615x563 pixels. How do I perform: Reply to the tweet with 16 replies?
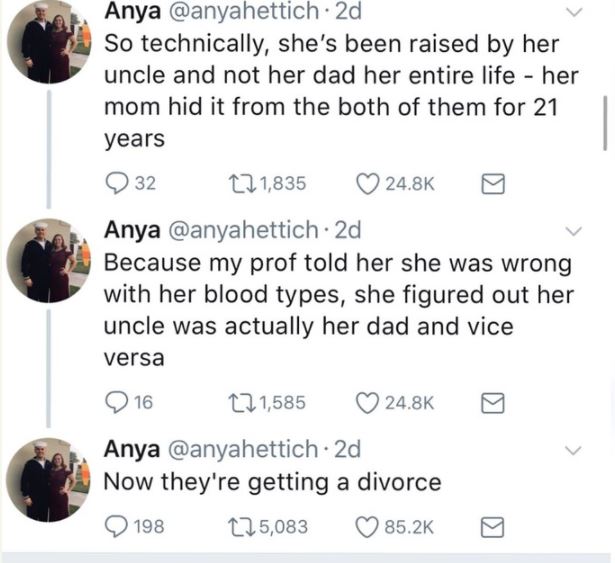tap(117, 403)
